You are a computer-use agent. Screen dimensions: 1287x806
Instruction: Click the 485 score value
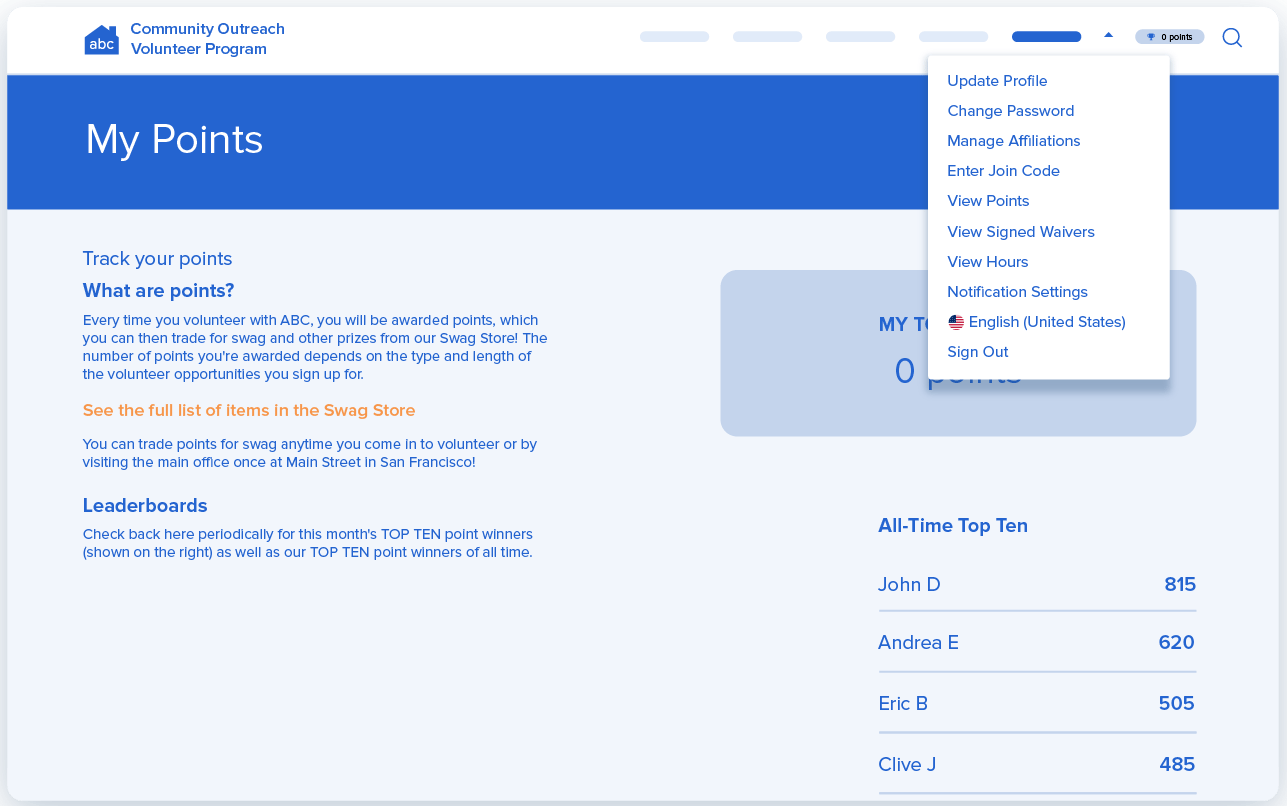pyautogui.click(x=1177, y=765)
